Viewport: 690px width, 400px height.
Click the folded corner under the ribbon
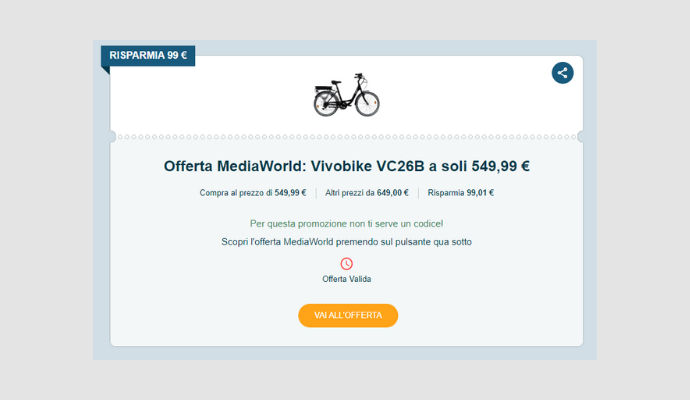point(105,70)
